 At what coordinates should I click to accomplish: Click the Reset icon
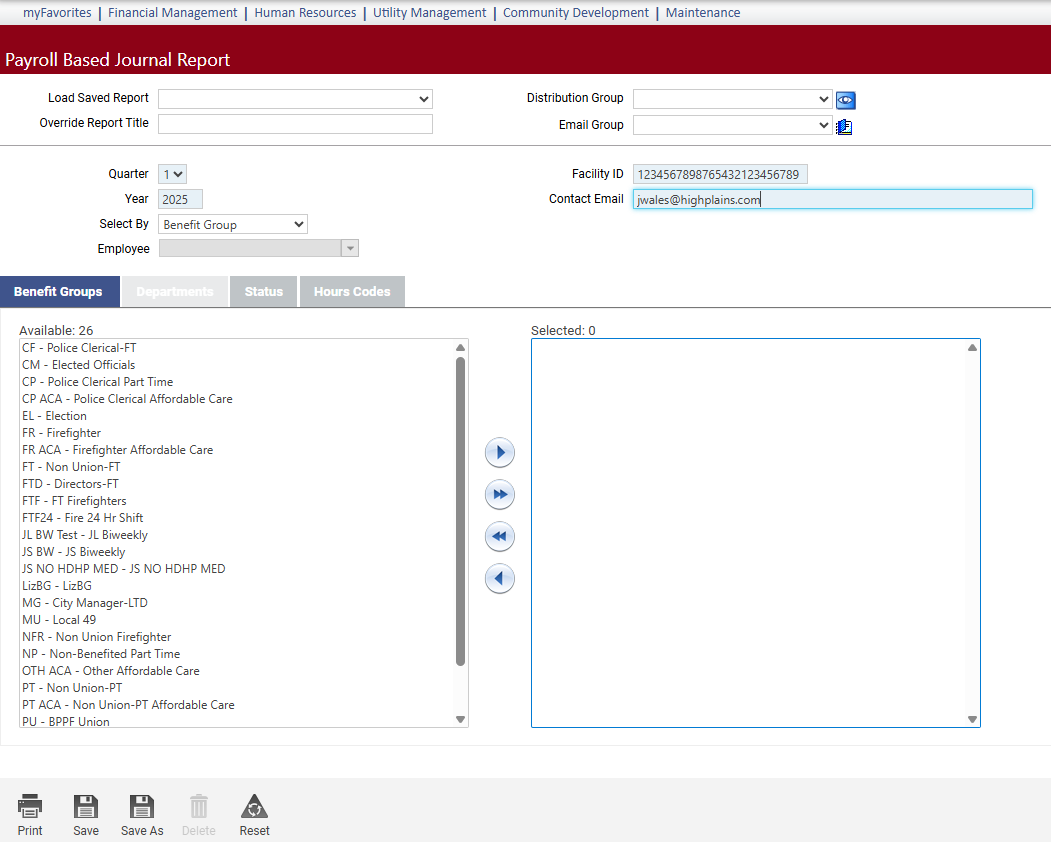pyautogui.click(x=254, y=807)
